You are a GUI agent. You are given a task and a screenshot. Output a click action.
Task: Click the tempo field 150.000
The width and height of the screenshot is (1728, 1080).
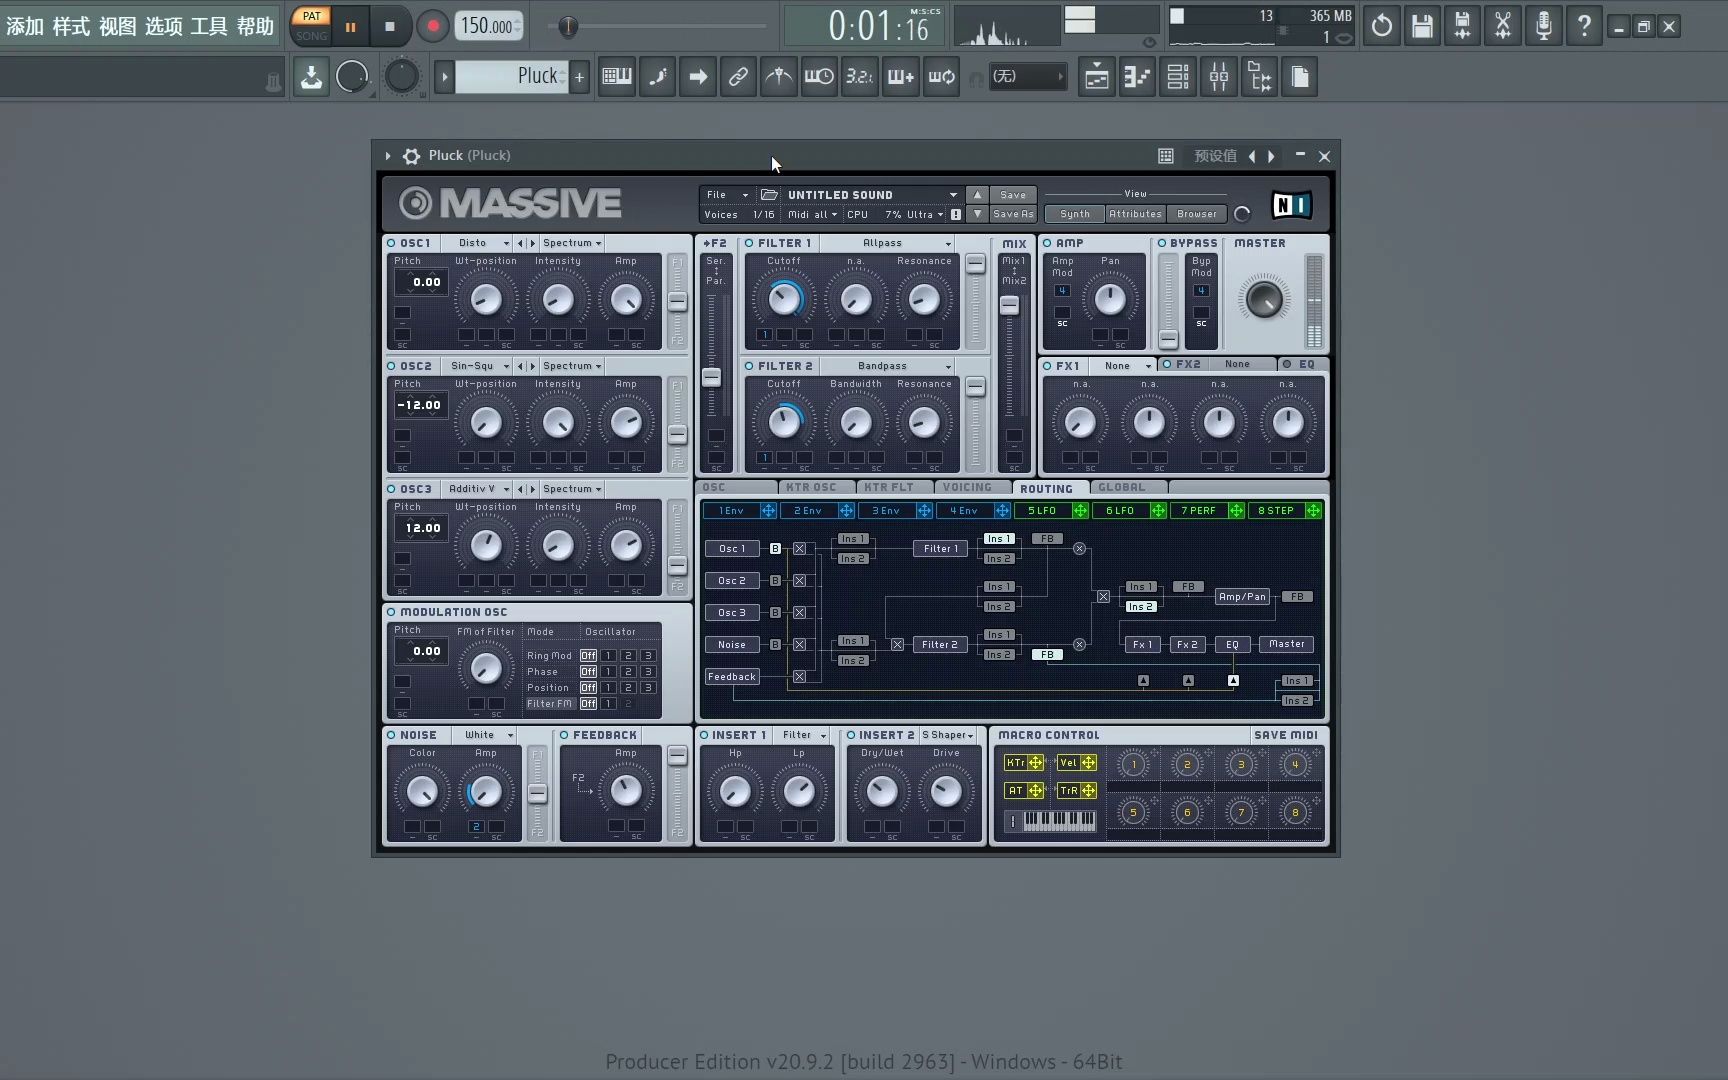[x=487, y=26]
